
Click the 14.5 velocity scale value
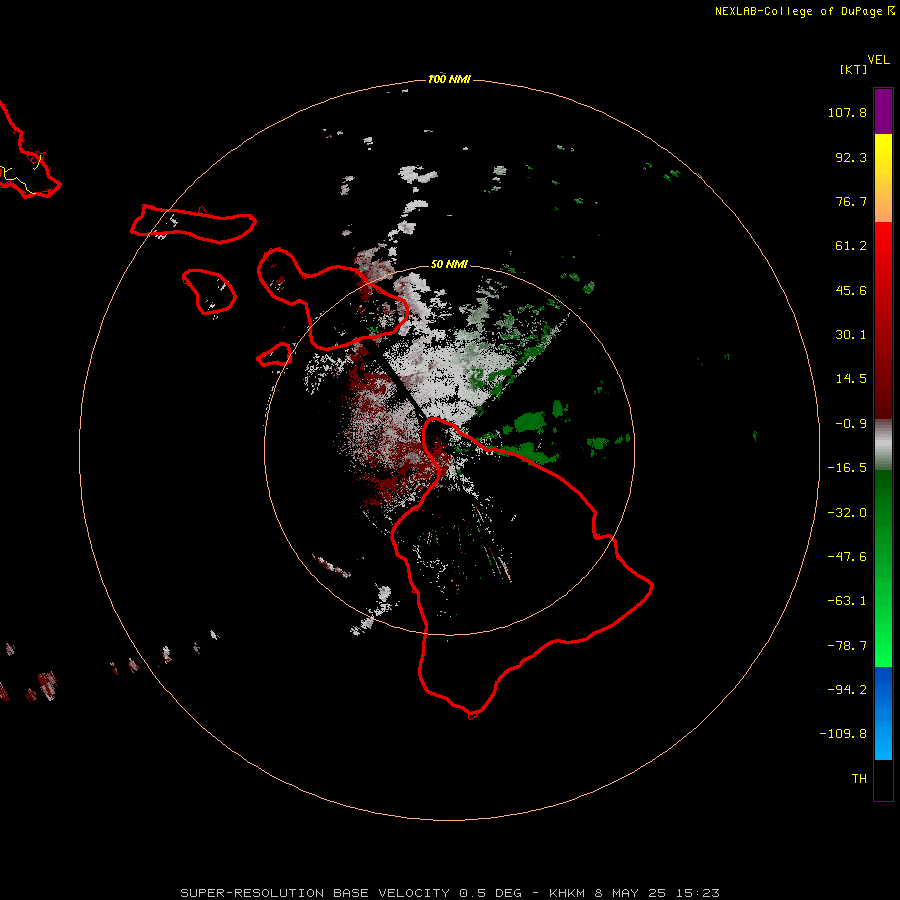click(851, 379)
